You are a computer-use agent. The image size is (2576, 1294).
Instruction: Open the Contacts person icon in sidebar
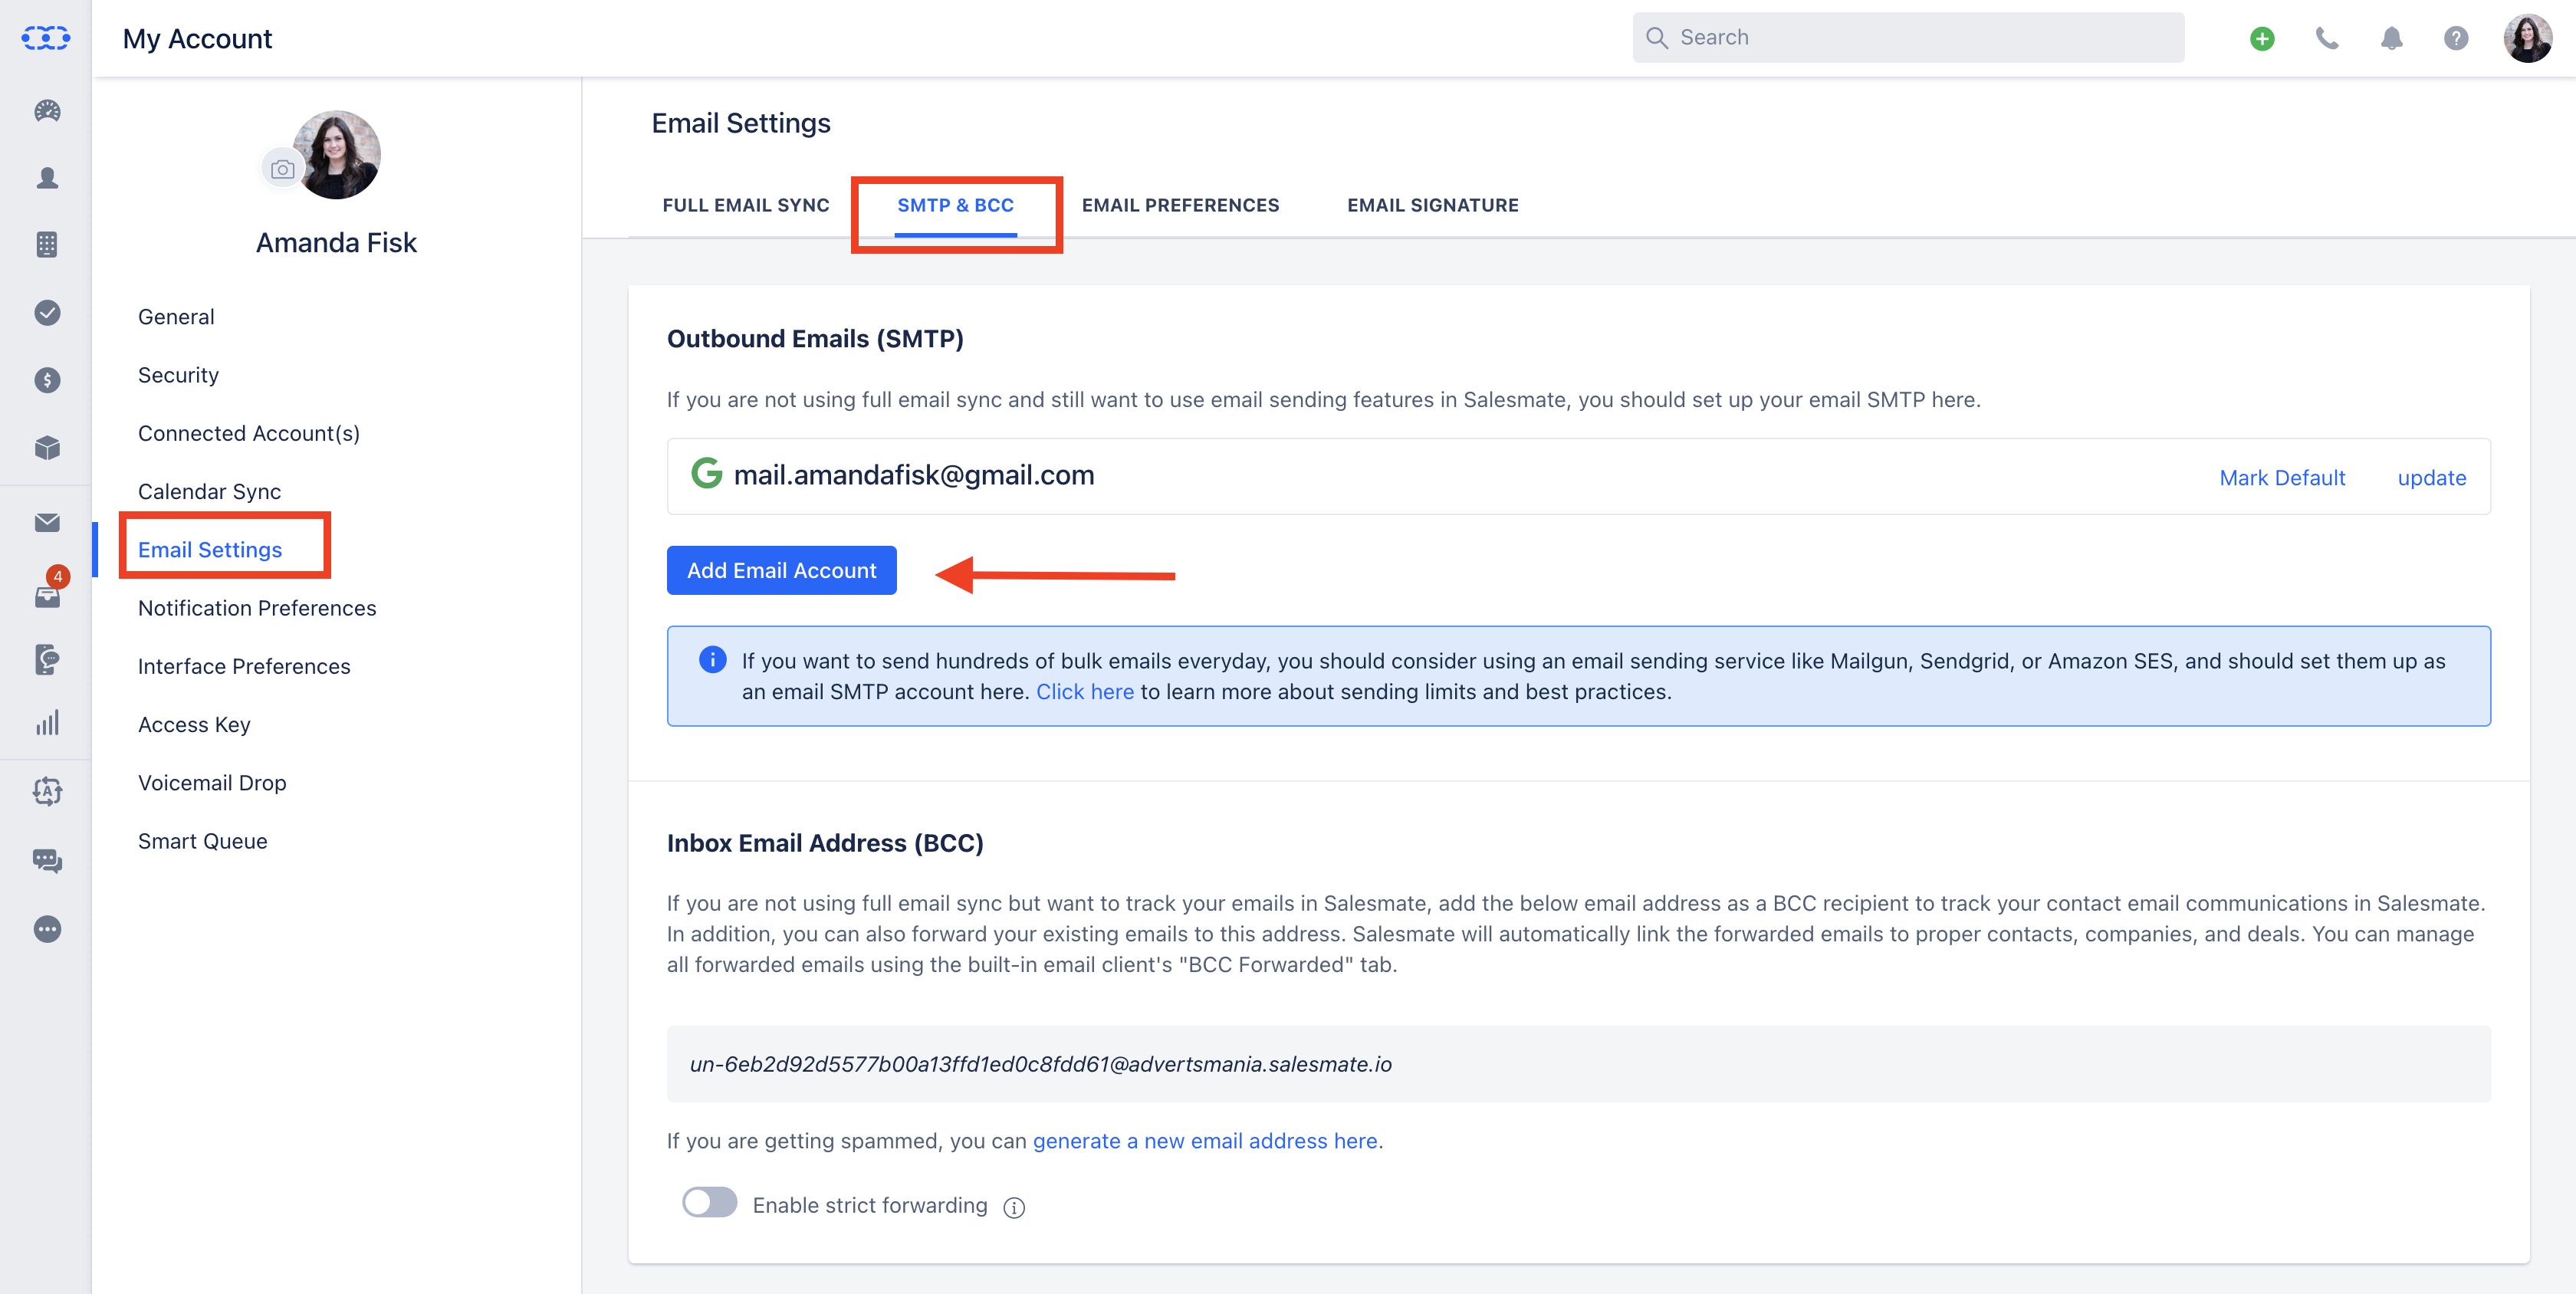47,178
